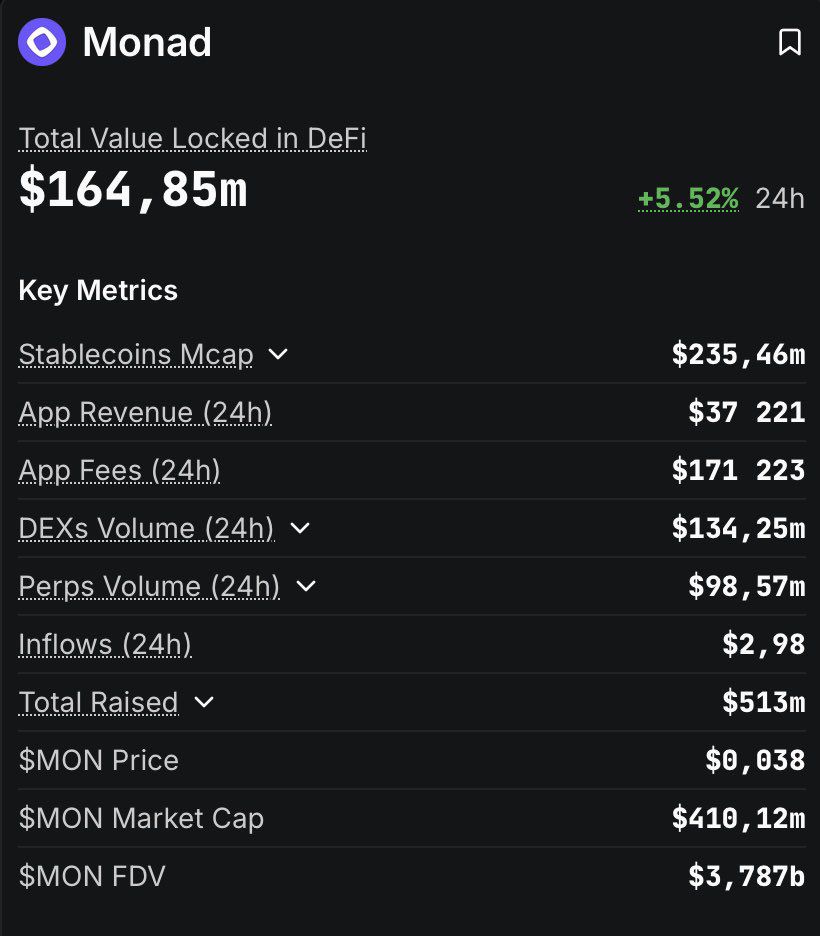
Task: Expand the Stablecoins Mcap breakdown chevron
Action: click(x=279, y=354)
